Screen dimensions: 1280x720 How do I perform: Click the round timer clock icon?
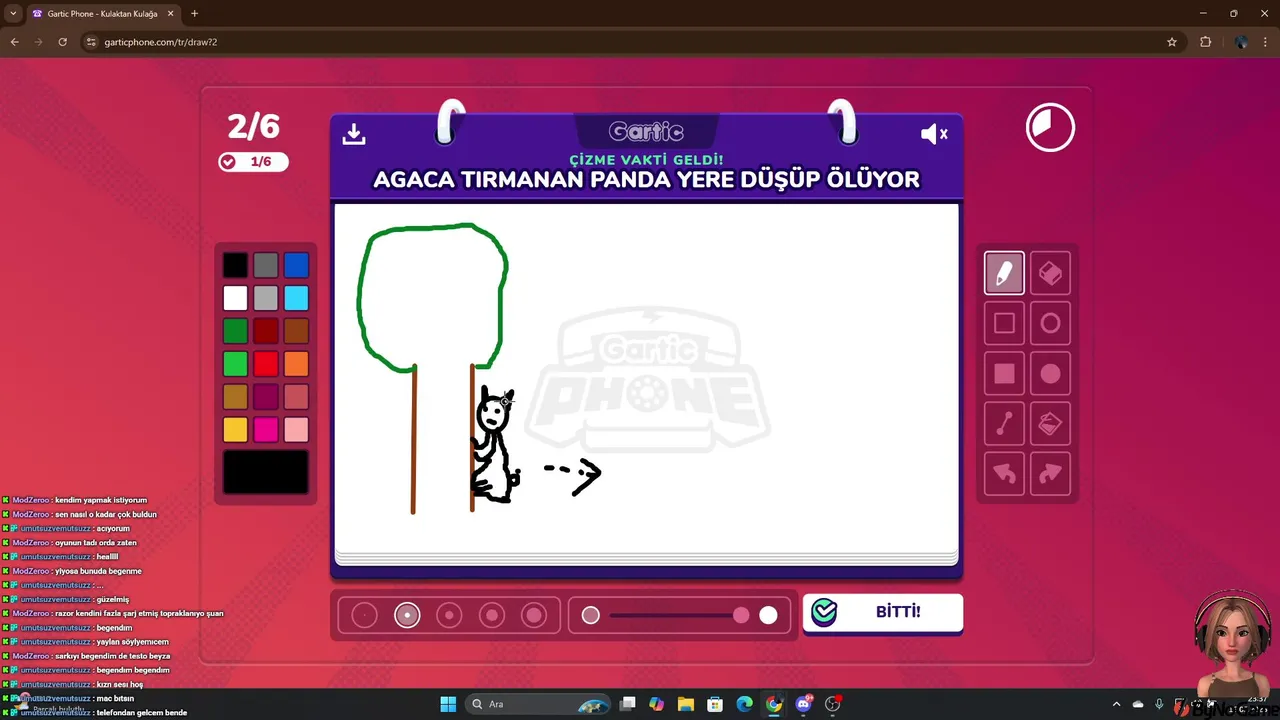[1050, 128]
